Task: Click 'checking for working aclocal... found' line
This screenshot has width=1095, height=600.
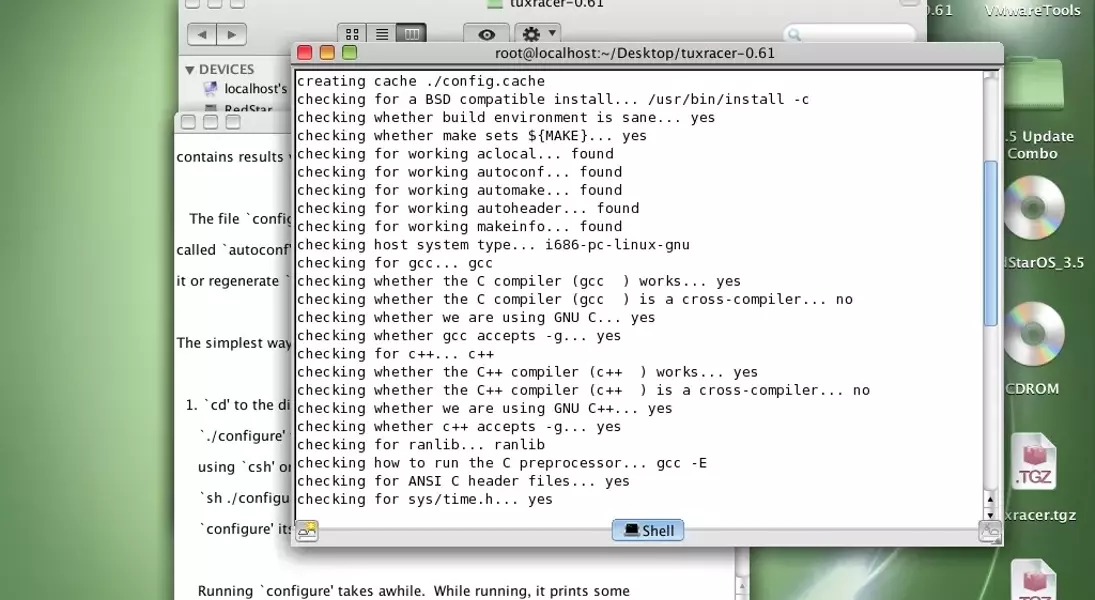Action: (455, 154)
